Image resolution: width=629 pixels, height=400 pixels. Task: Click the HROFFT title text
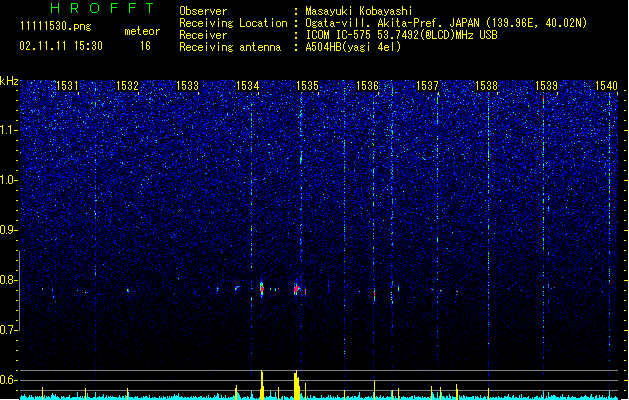click(x=103, y=8)
